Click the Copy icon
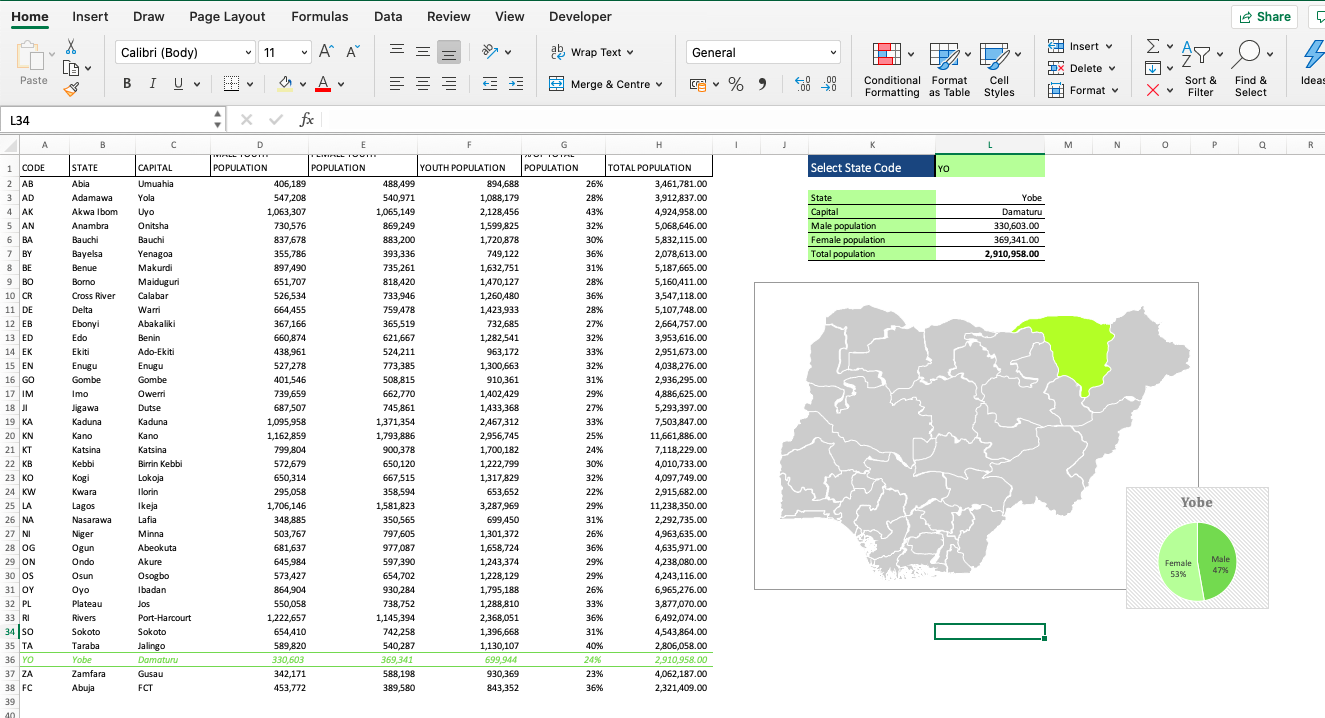 (70, 68)
